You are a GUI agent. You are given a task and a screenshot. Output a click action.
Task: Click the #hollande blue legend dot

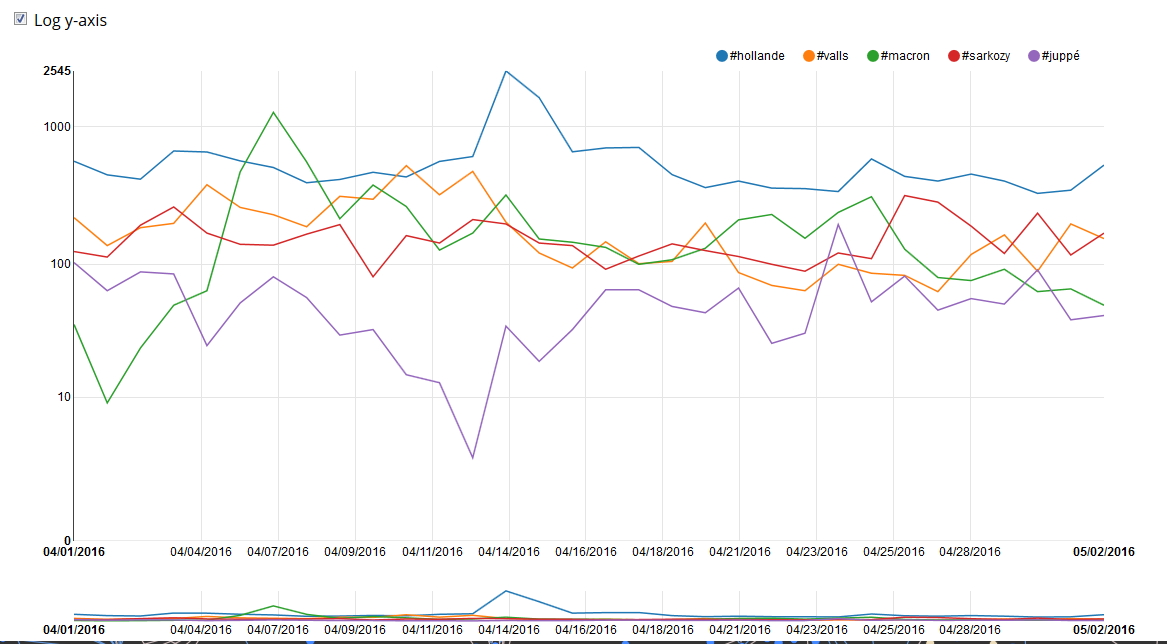coord(721,56)
